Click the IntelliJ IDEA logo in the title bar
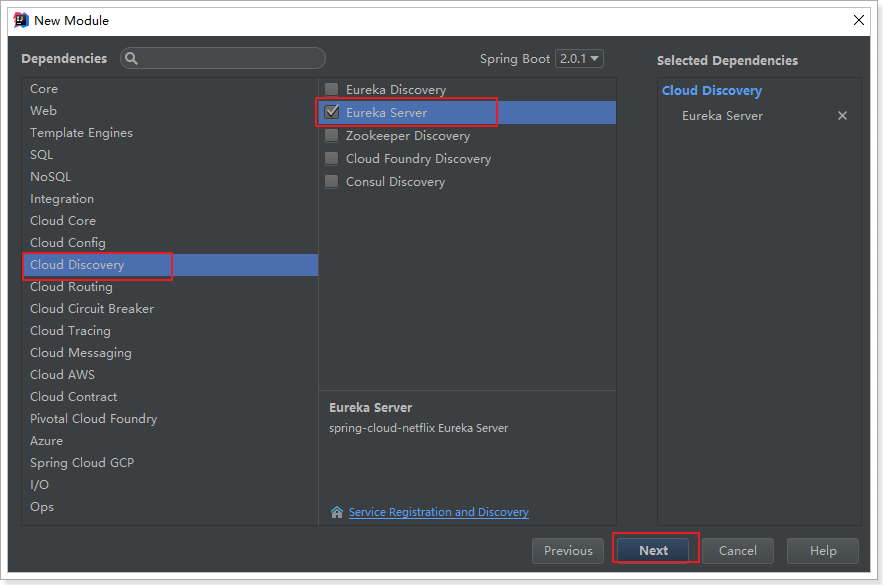This screenshot has height=585, width=883. point(21,20)
